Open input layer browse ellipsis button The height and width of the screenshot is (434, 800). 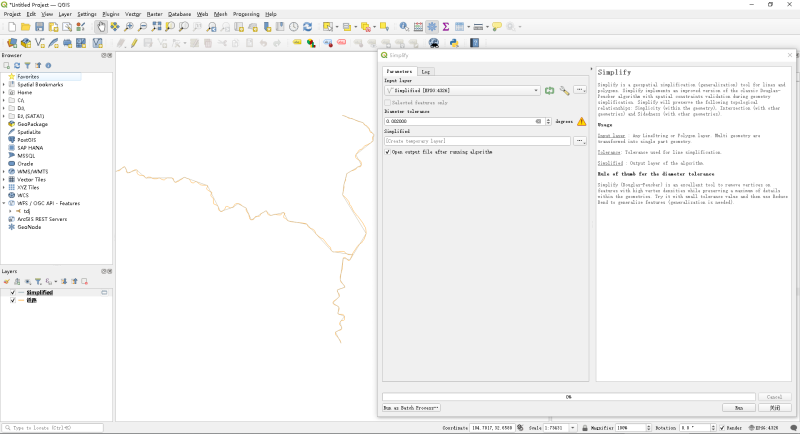[x=580, y=90]
